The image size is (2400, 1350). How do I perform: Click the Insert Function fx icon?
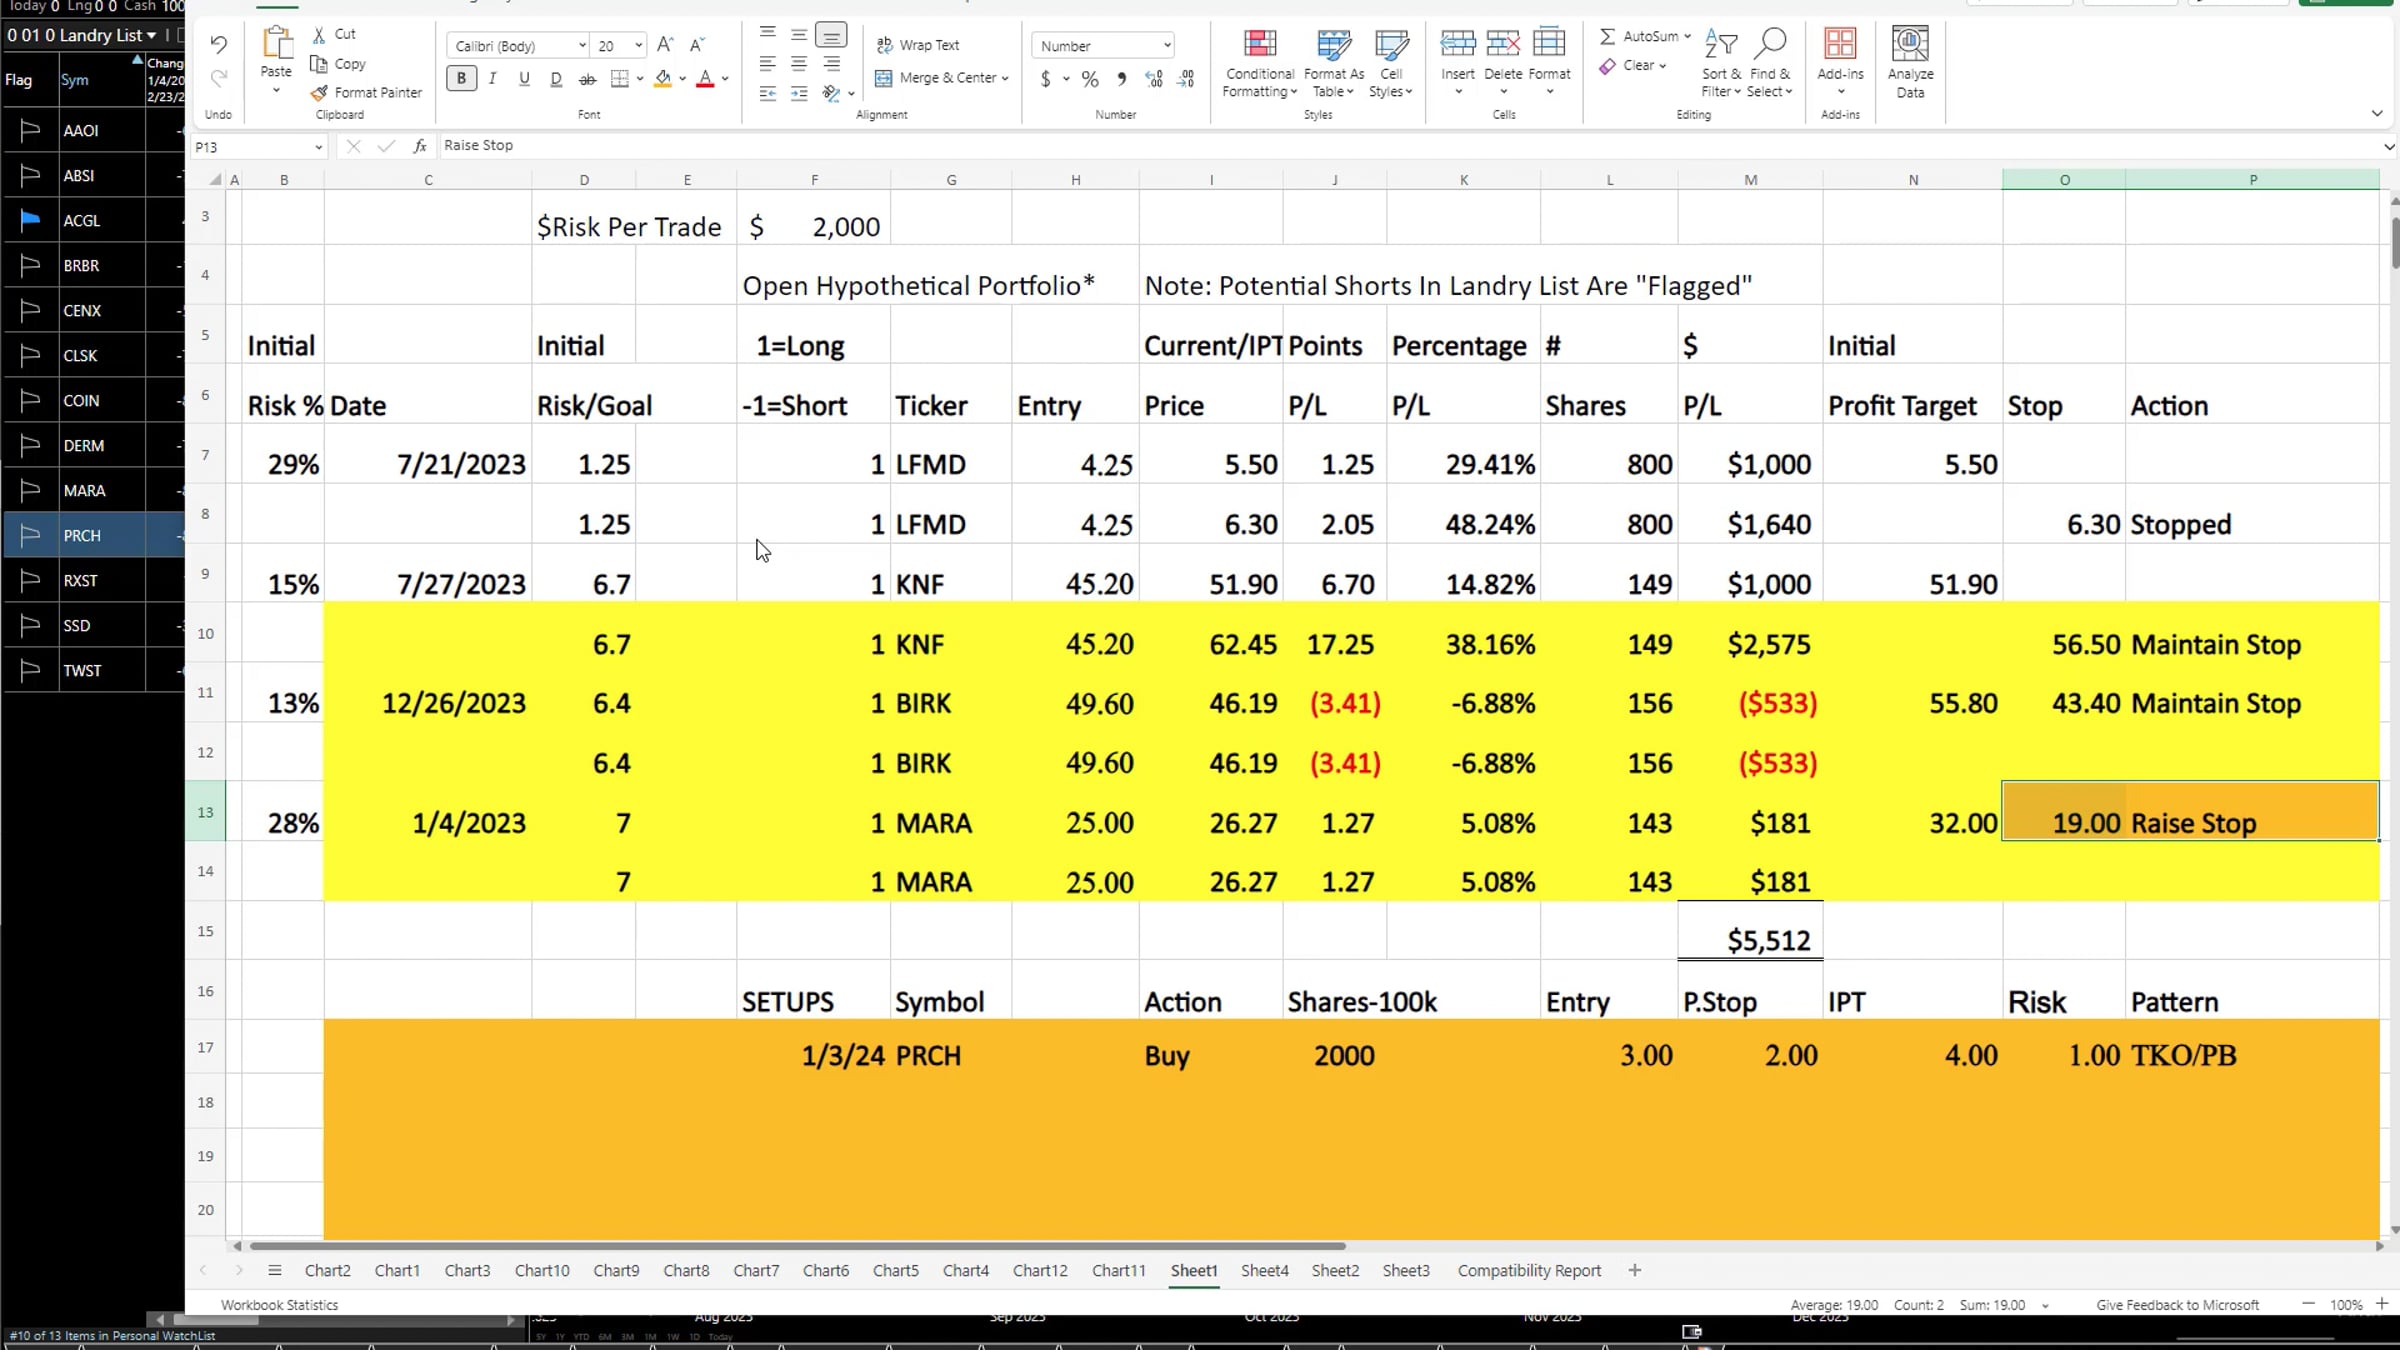point(420,146)
